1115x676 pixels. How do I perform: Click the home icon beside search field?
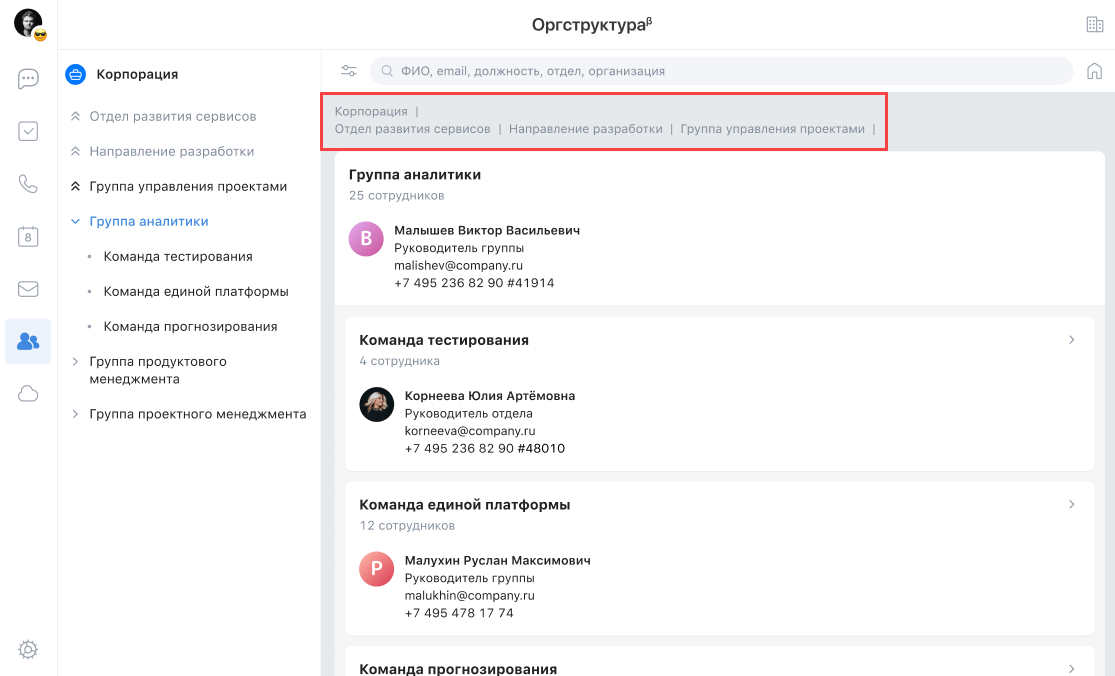tap(1094, 71)
